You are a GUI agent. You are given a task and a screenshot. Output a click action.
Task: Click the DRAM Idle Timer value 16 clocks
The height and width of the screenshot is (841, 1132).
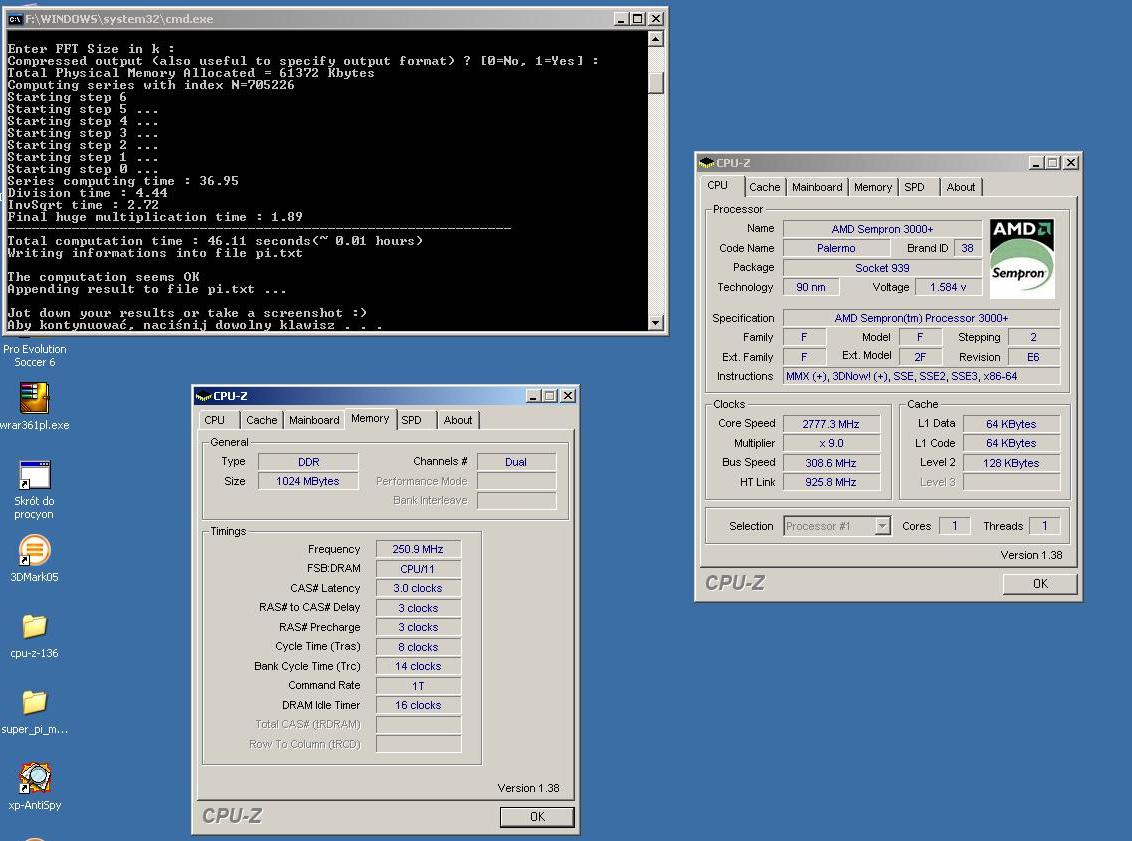[x=418, y=705]
